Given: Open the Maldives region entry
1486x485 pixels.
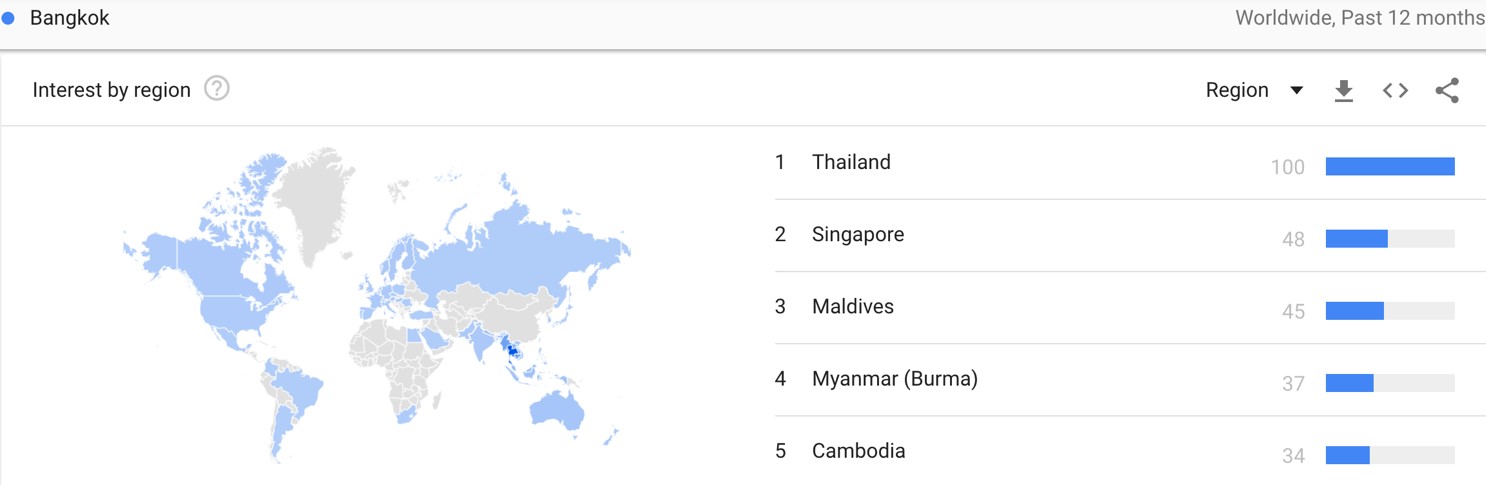Looking at the screenshot, I should (853, 307).
